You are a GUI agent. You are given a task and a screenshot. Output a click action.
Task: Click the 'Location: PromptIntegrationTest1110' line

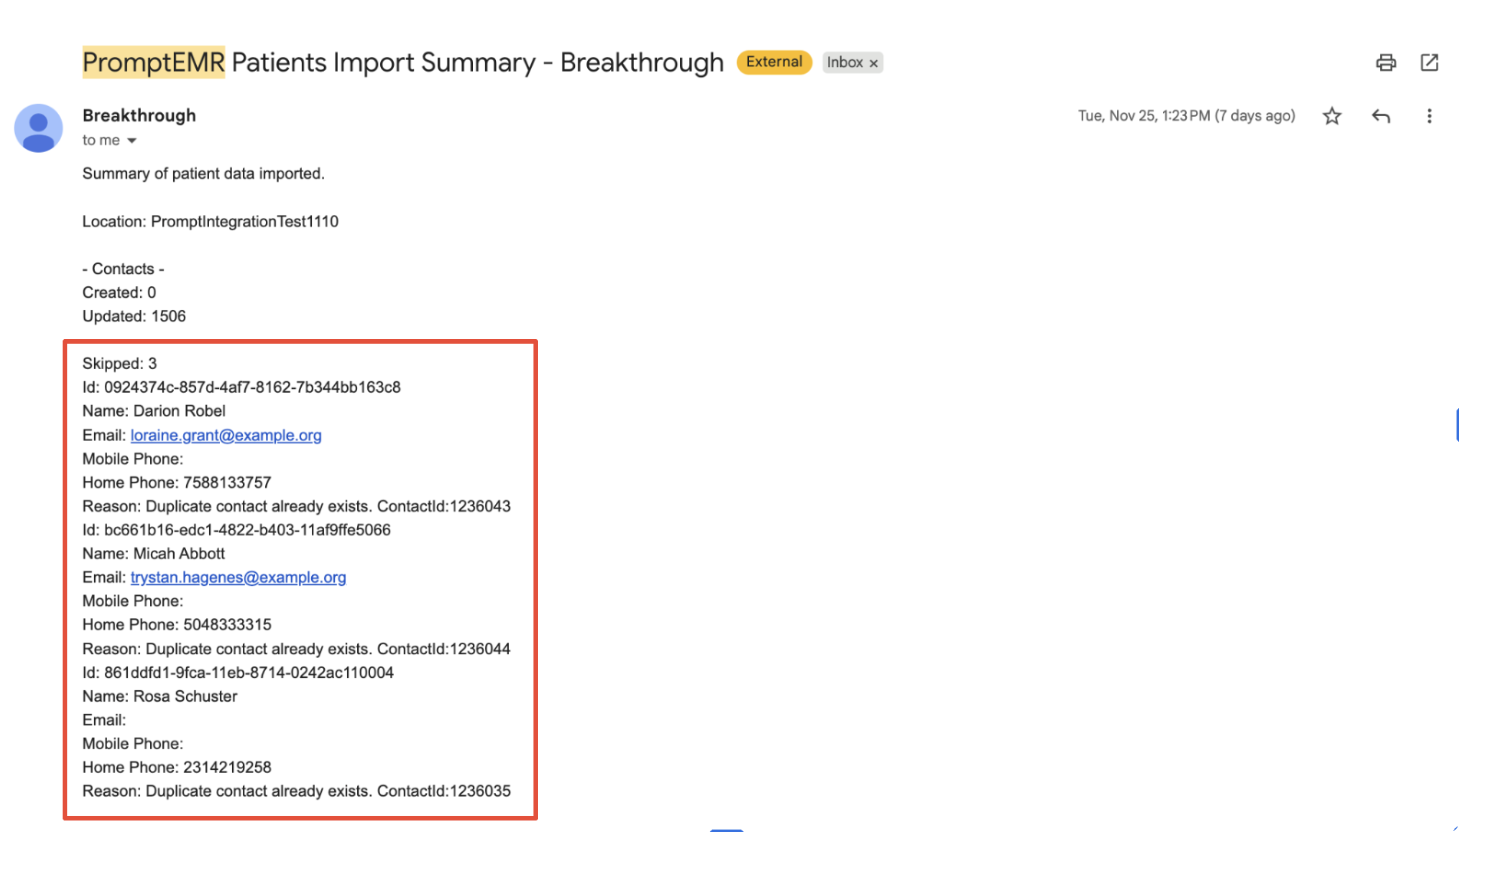pyautogui.click(x=210, y=222)
